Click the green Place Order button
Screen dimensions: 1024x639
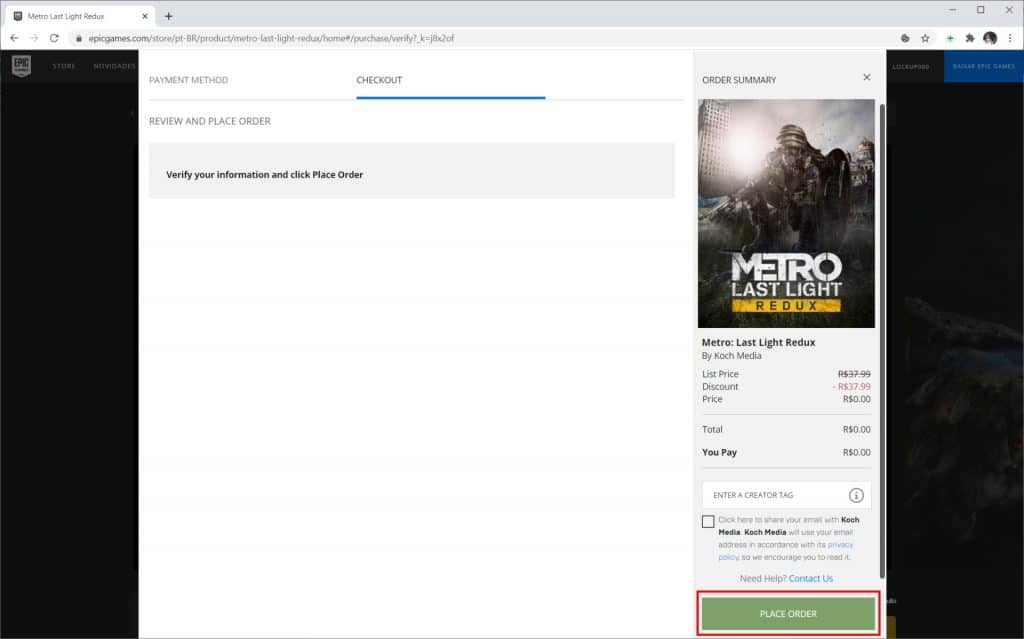[x=788, y=614]
